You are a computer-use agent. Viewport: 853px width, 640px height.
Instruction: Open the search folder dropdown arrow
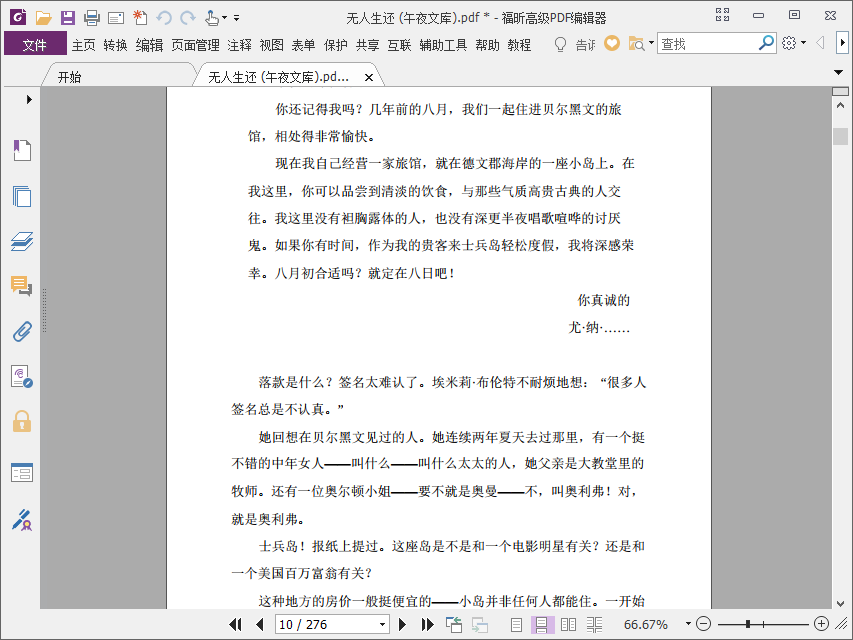tap(651, 42)
